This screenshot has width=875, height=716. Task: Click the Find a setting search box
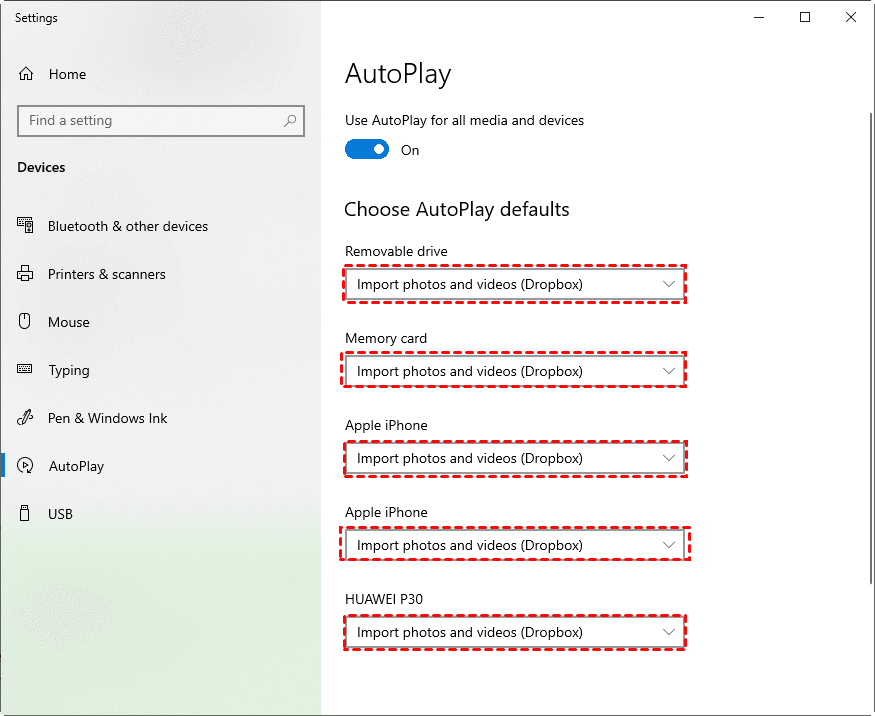[x=150, y=121]
